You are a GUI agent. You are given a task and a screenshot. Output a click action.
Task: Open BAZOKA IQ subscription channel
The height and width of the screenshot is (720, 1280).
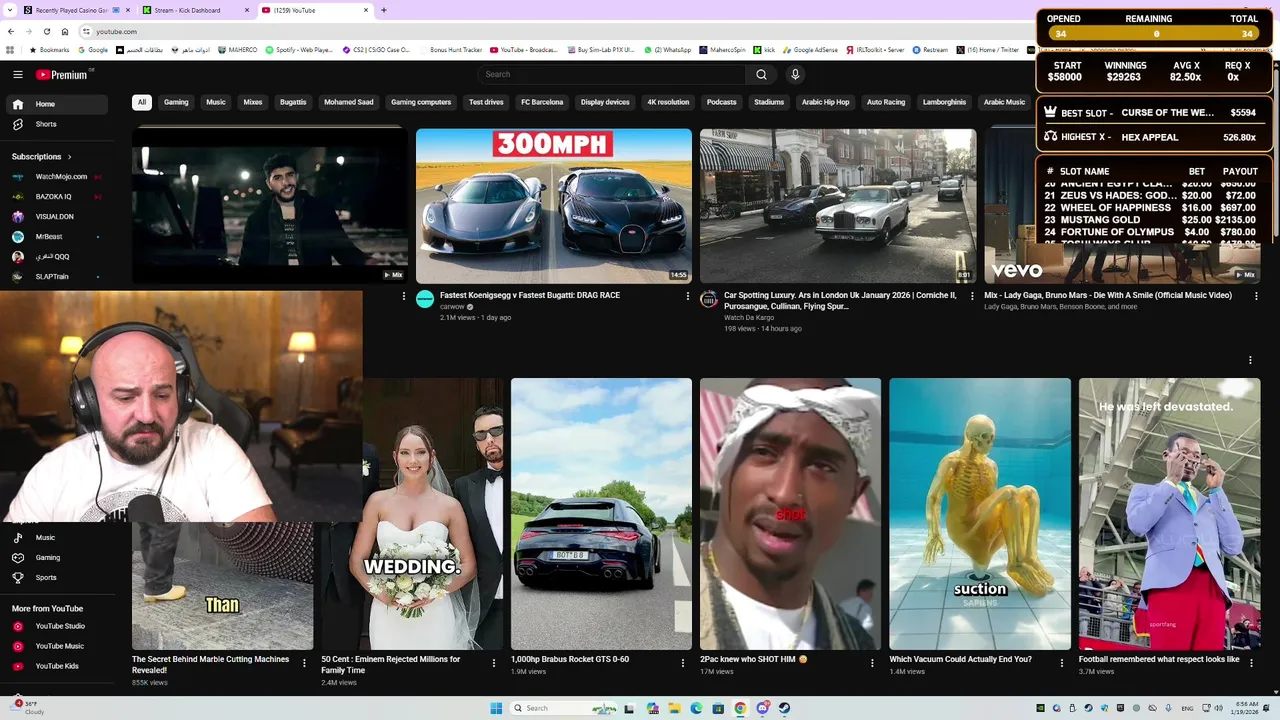point(56,197)
